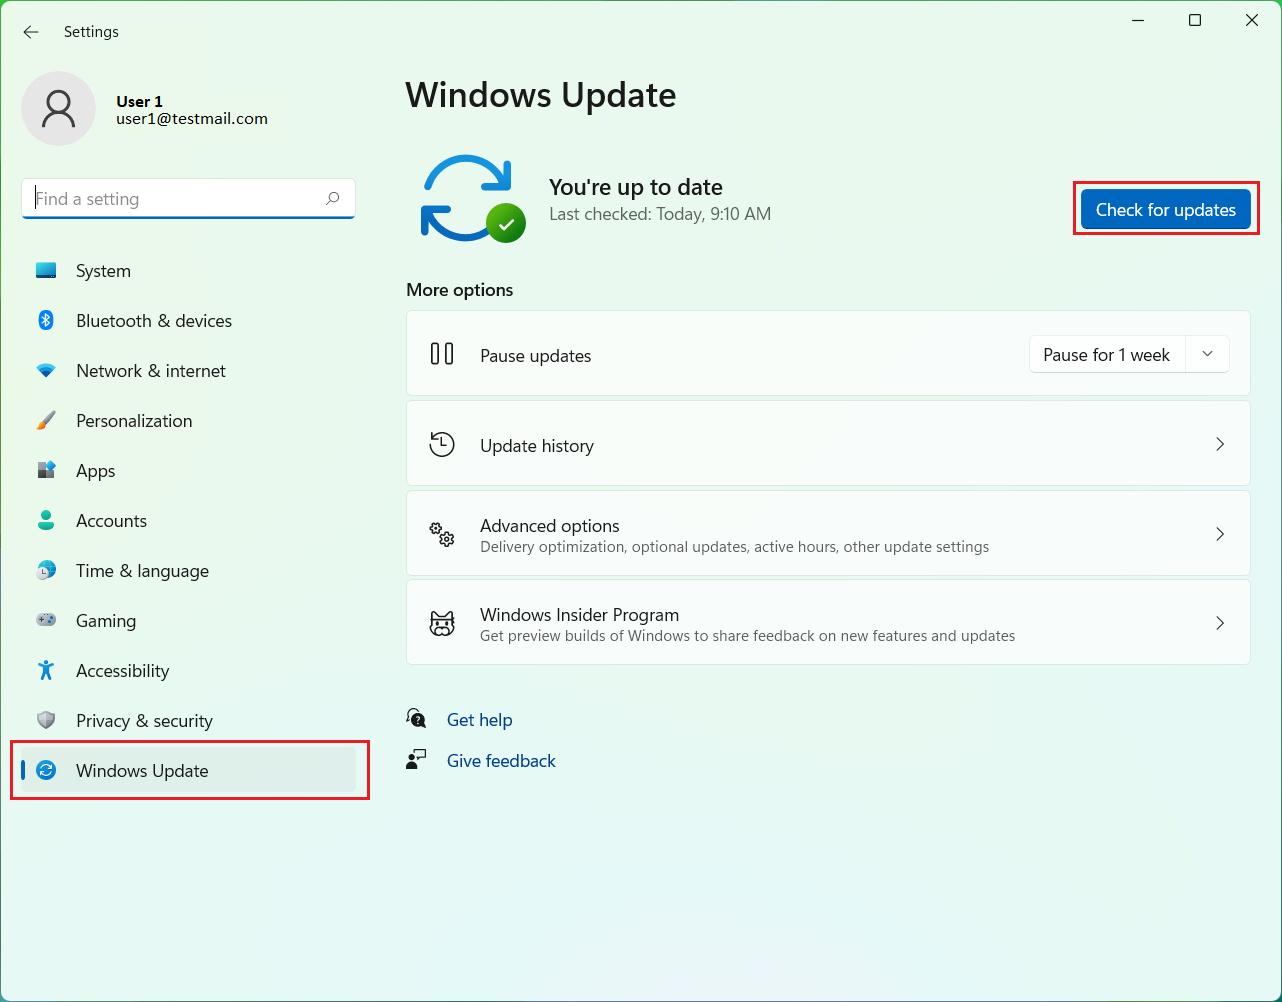Select the System icon in sidebar
The image size is (1282, 1002).
[x=46, y=270]
